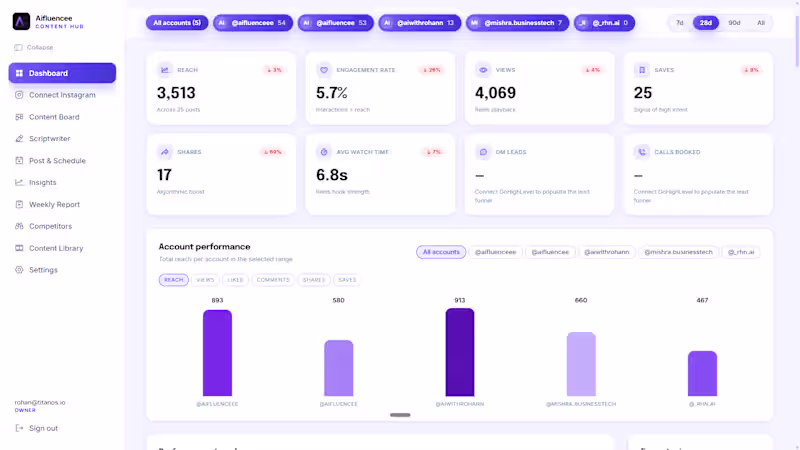The image size is (800, 450).
Task: Filter by @_rhn.ai 0 top chip
Action: tap(605, 23)
